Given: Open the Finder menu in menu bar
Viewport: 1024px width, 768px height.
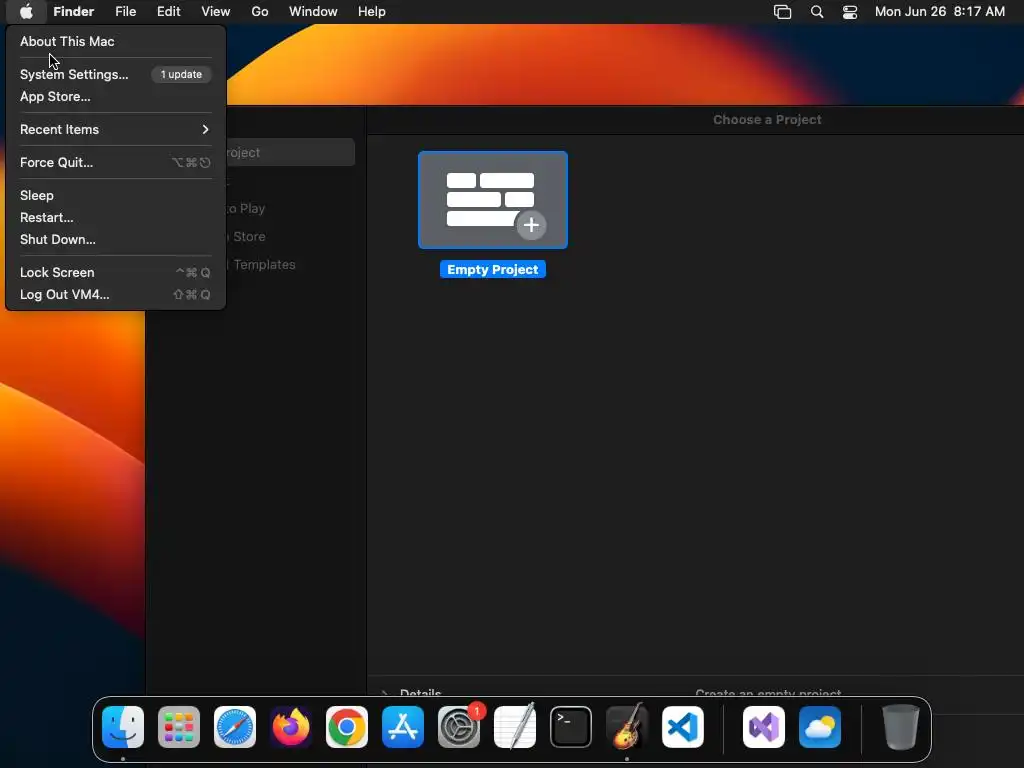Looking at the screenshot, I should click(x=73, y=12).
